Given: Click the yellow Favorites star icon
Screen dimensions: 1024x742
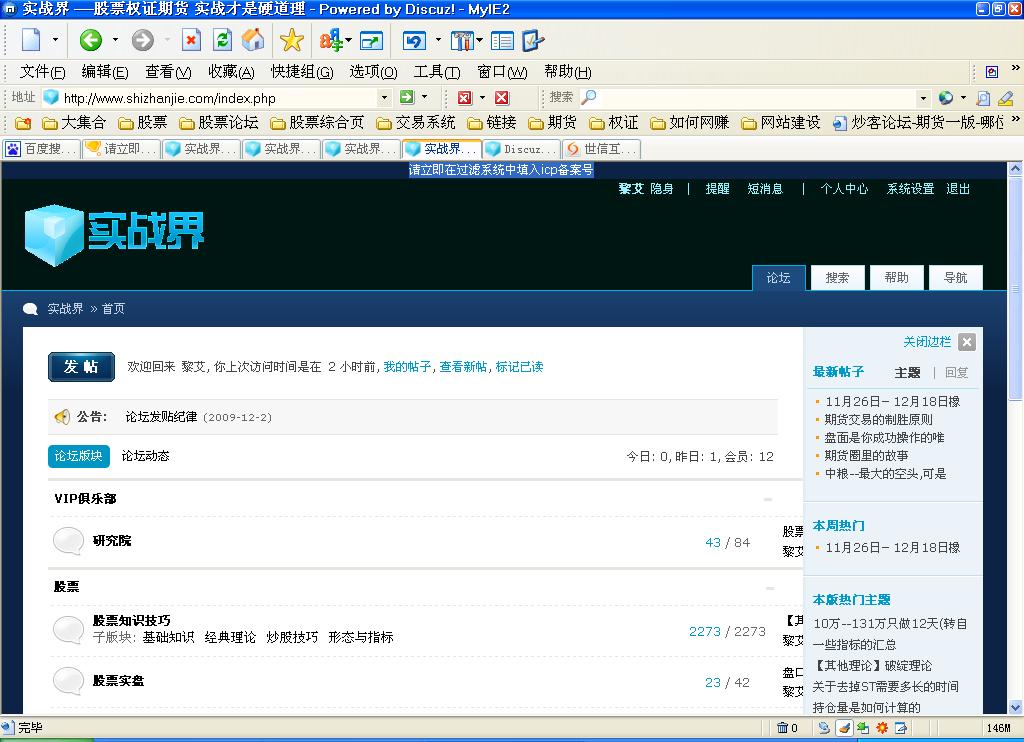Looking at the screenshot, I should [291, 40].
